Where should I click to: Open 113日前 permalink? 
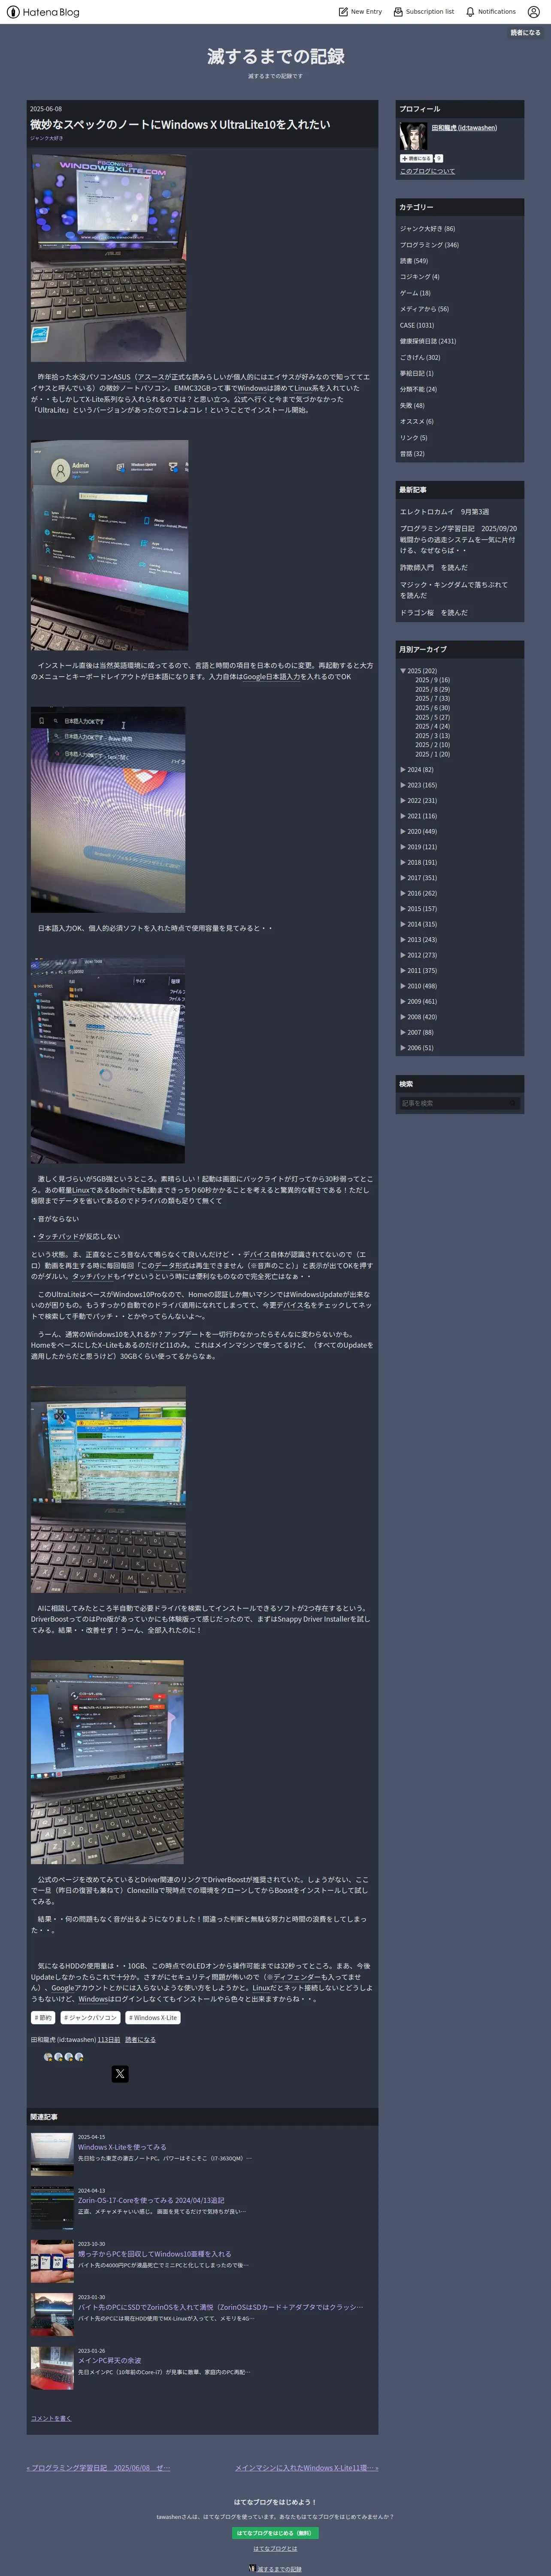[x=108, y=2040]
